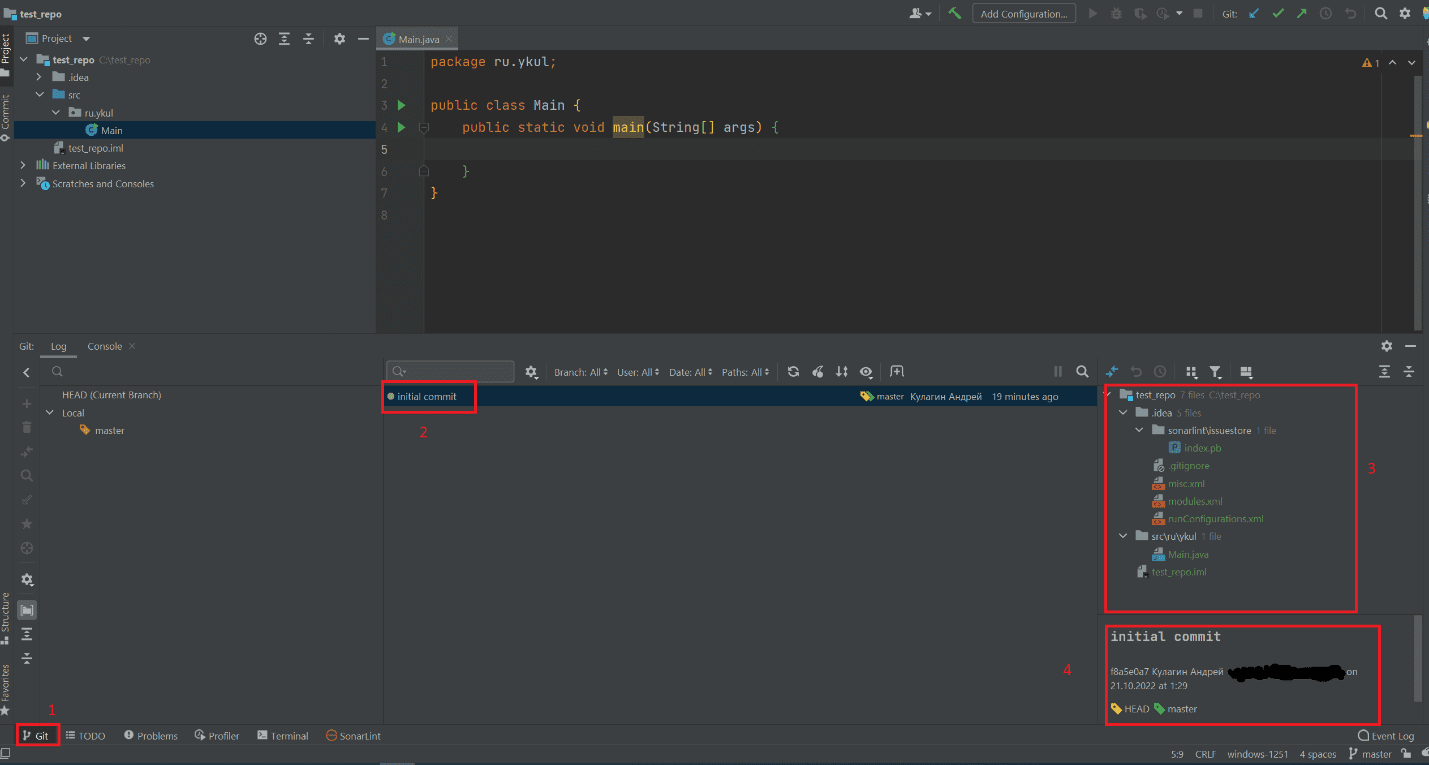Image resolution: width=1429 pixels, height=765 pixels.
Task: Collapse the sonarlint\issuestore folder in commit files
Action: coord(1140,431)
